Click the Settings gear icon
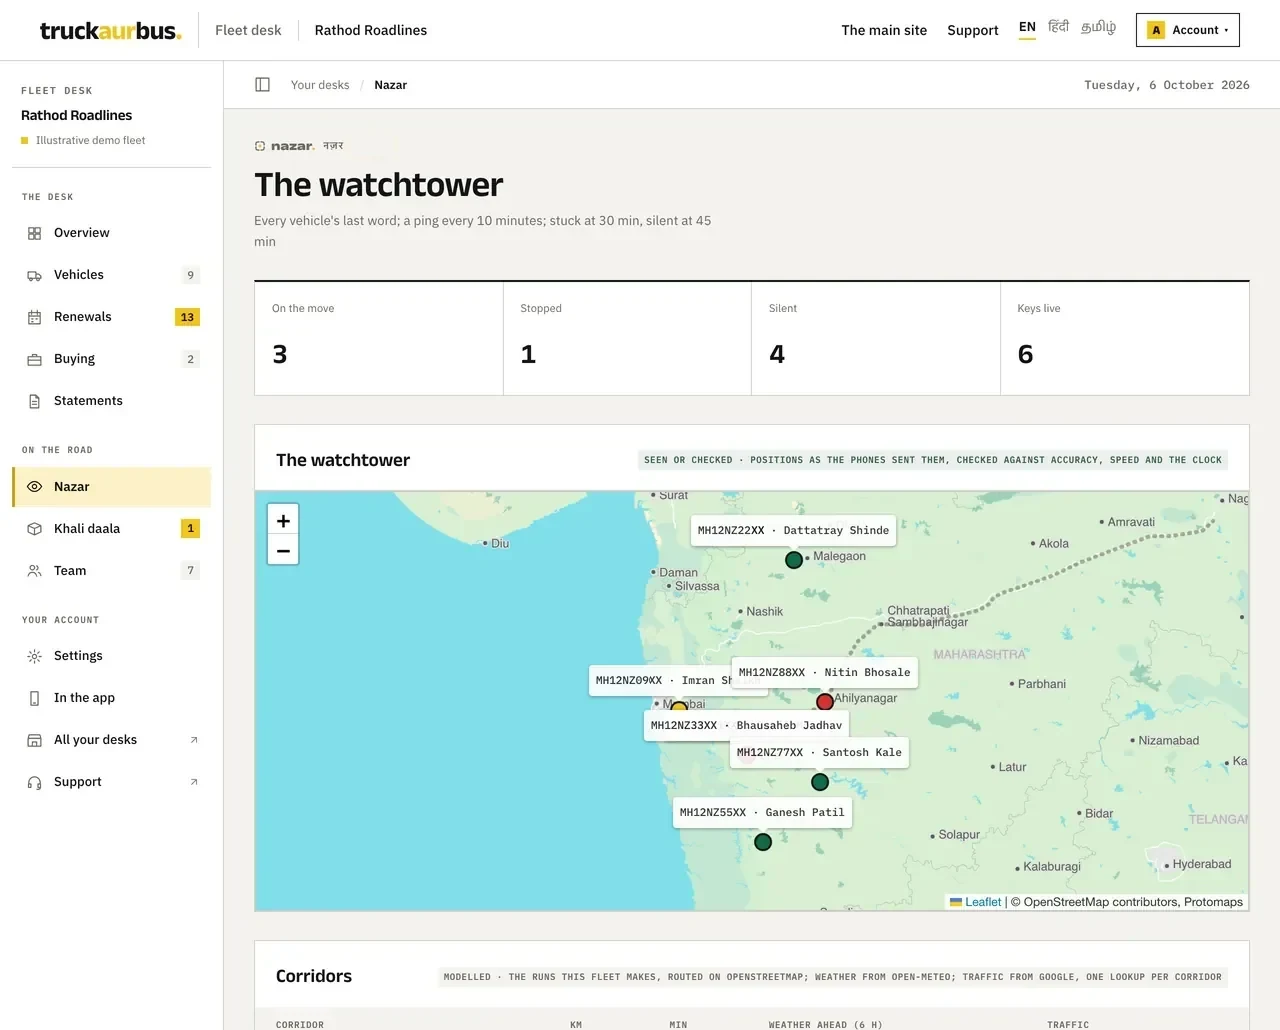The height and width of the screenshot is (1030, 1280). [x=34, y=656]
